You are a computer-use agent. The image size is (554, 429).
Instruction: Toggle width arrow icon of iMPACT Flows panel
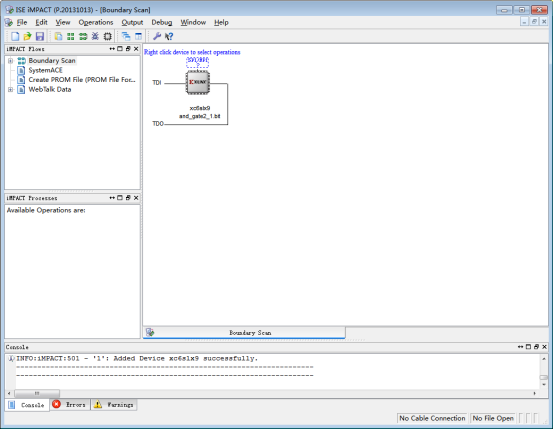(x=112, y=49)
